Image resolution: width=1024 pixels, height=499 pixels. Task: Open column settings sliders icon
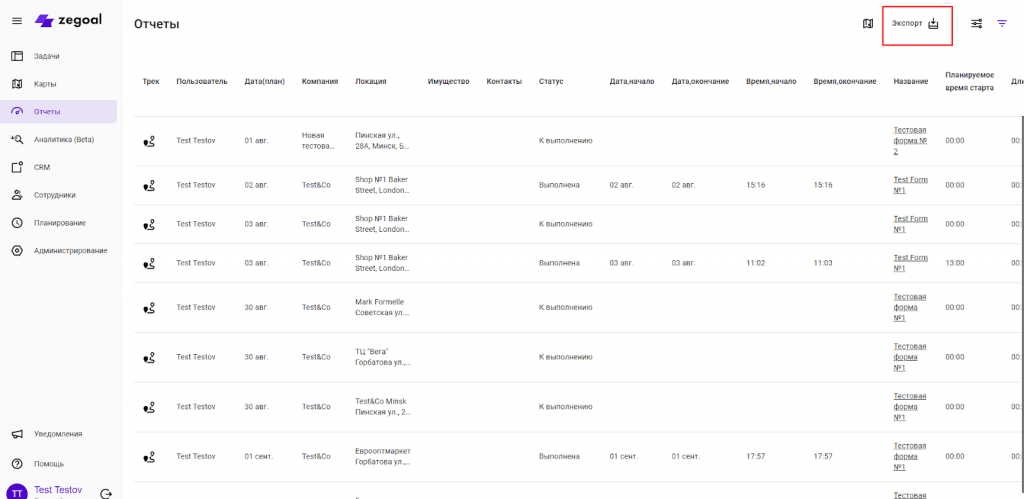[977, 24]
